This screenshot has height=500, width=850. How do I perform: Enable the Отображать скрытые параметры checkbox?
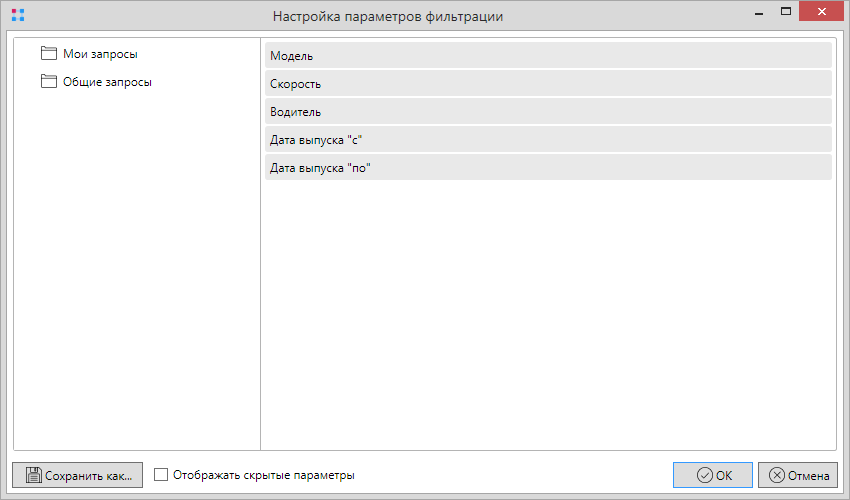[x=161, y=475]
